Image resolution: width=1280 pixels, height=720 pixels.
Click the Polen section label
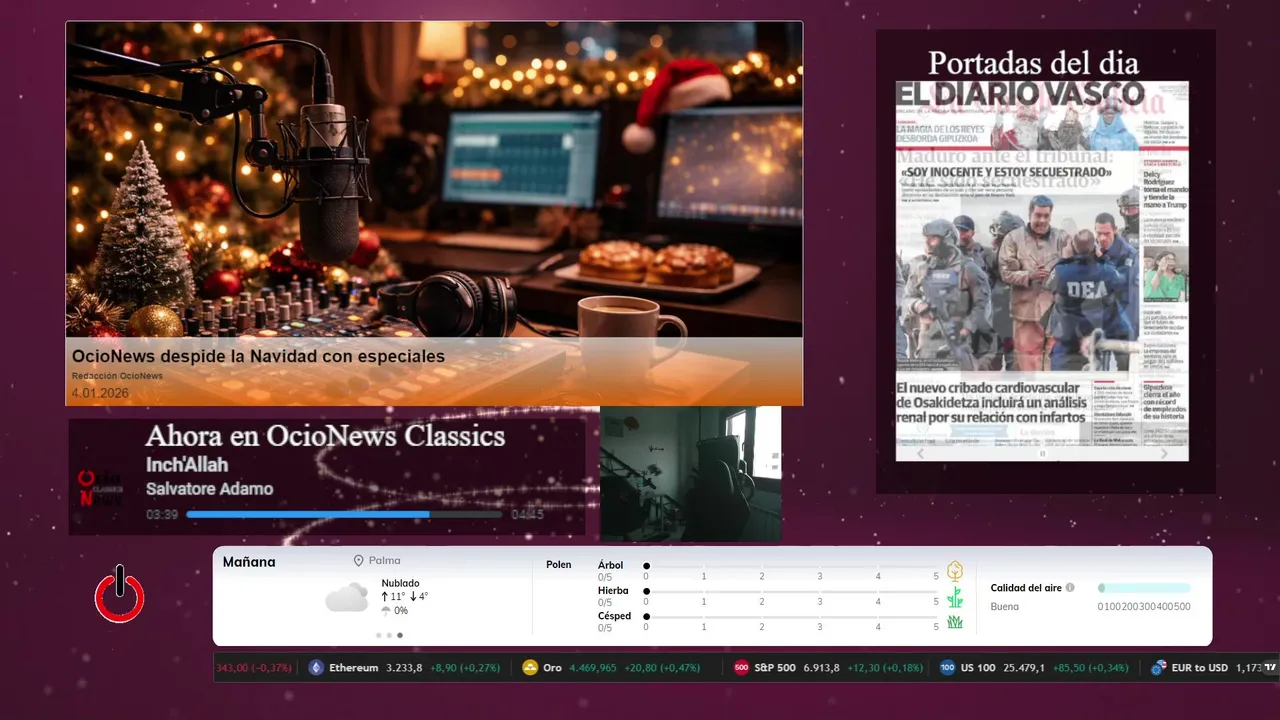tap(559, 565)
